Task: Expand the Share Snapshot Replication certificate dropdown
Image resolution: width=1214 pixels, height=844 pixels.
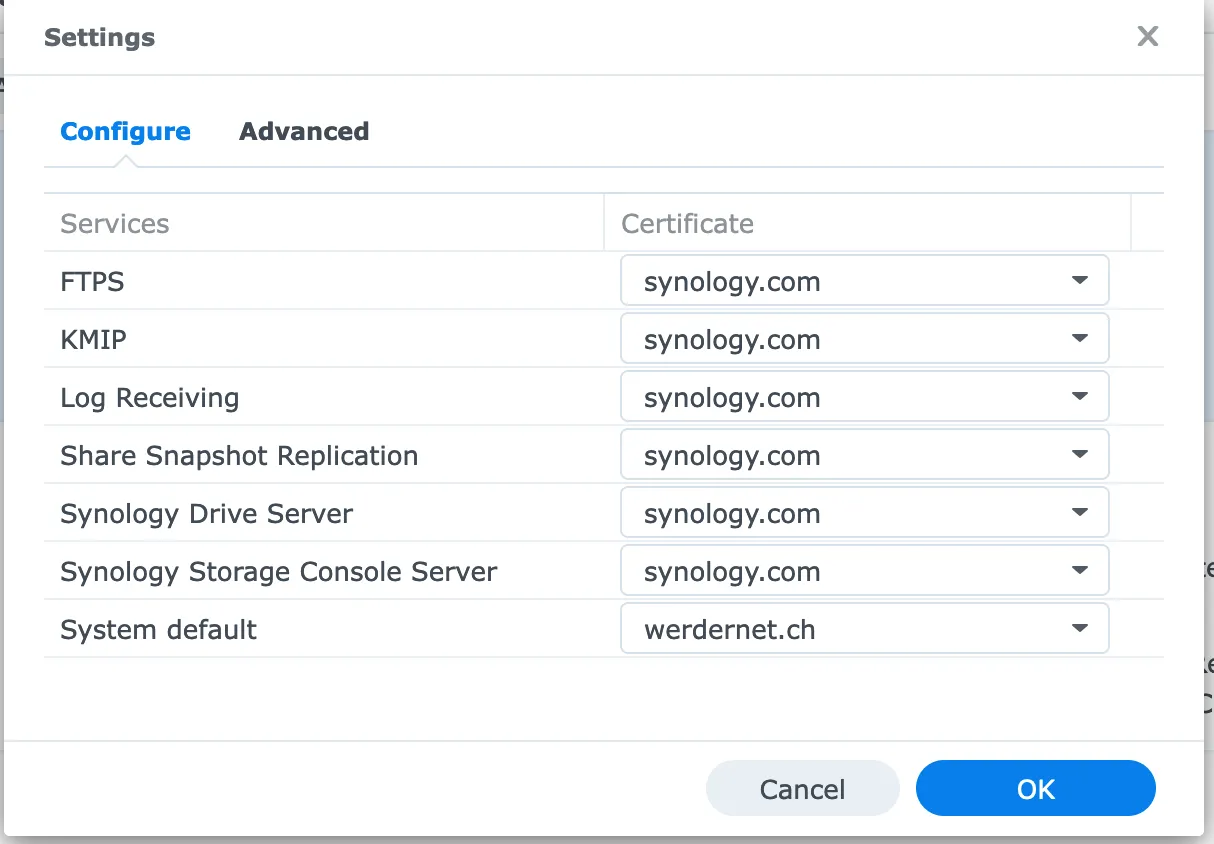Action: (x=864, y=455)
